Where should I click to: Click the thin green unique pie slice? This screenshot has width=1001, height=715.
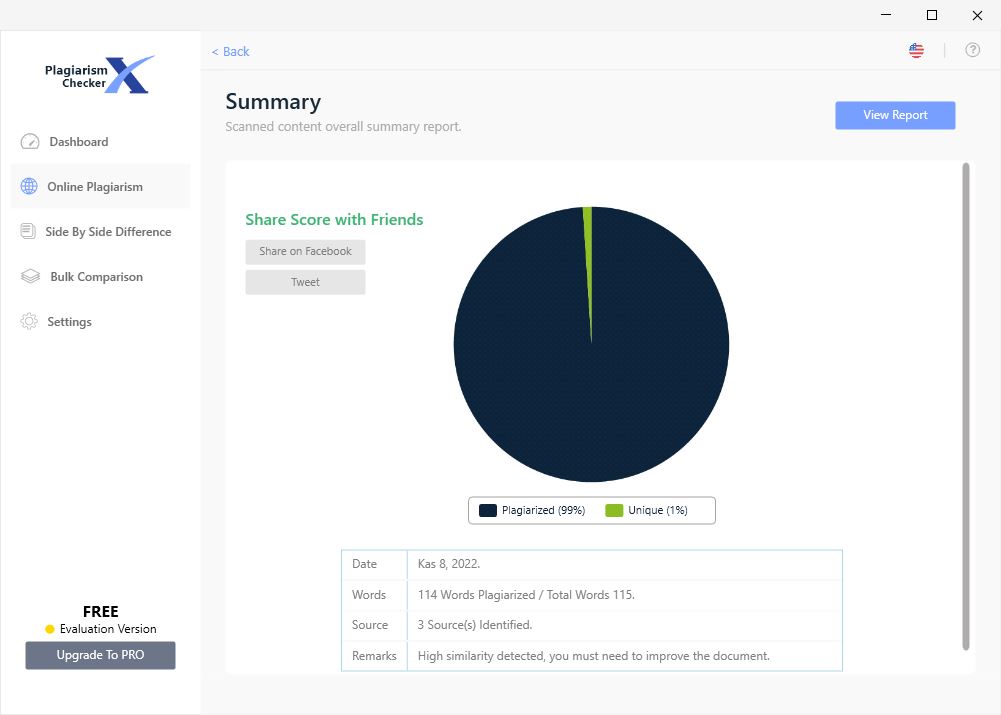589,255
